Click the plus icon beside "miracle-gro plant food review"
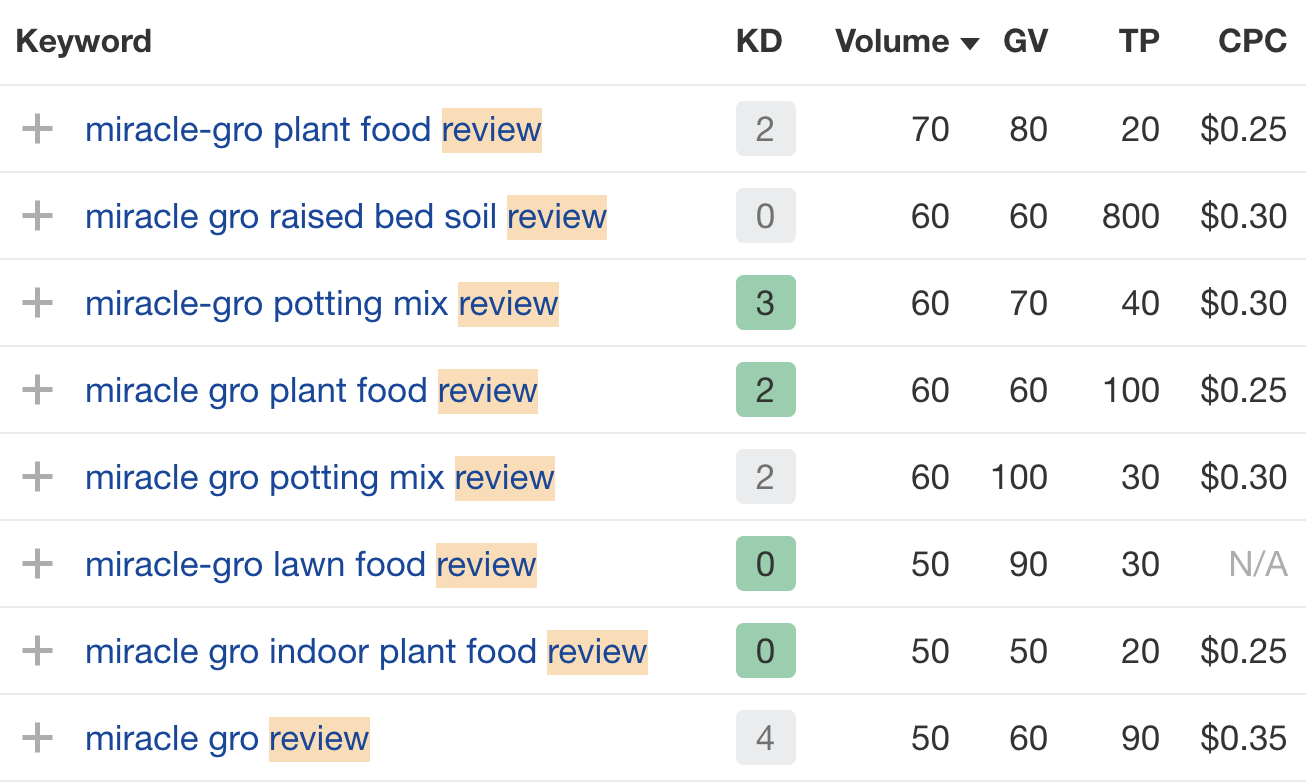 pos(37,129)
